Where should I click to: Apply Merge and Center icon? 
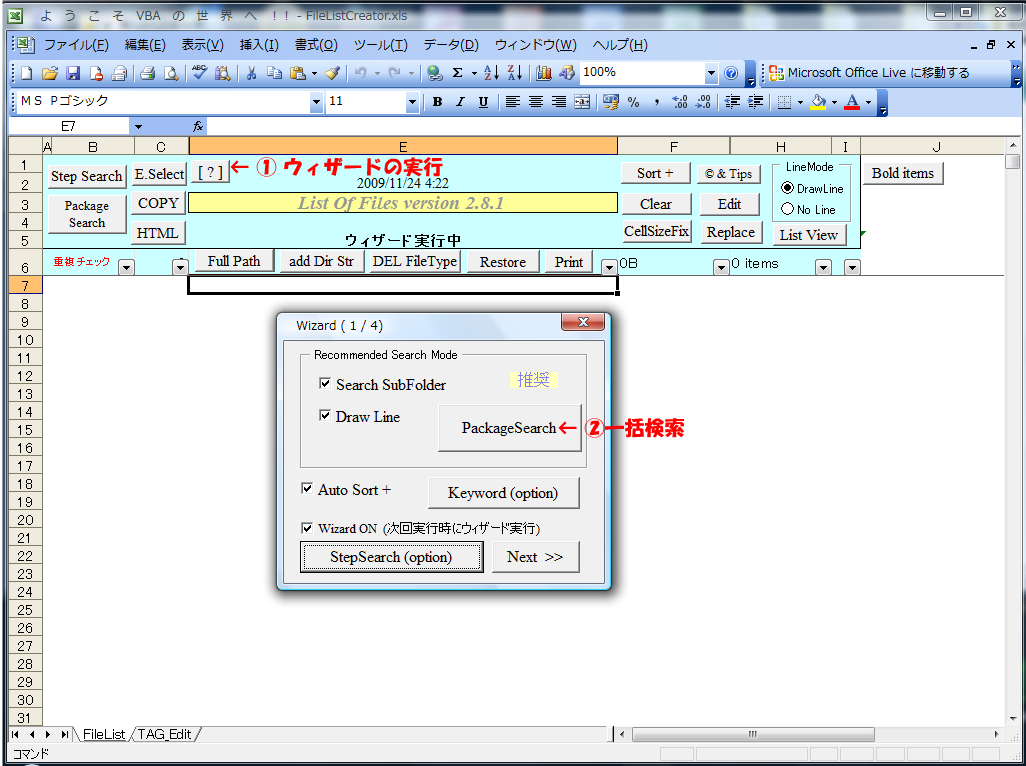pyautogui.click(x=582, y=102)
